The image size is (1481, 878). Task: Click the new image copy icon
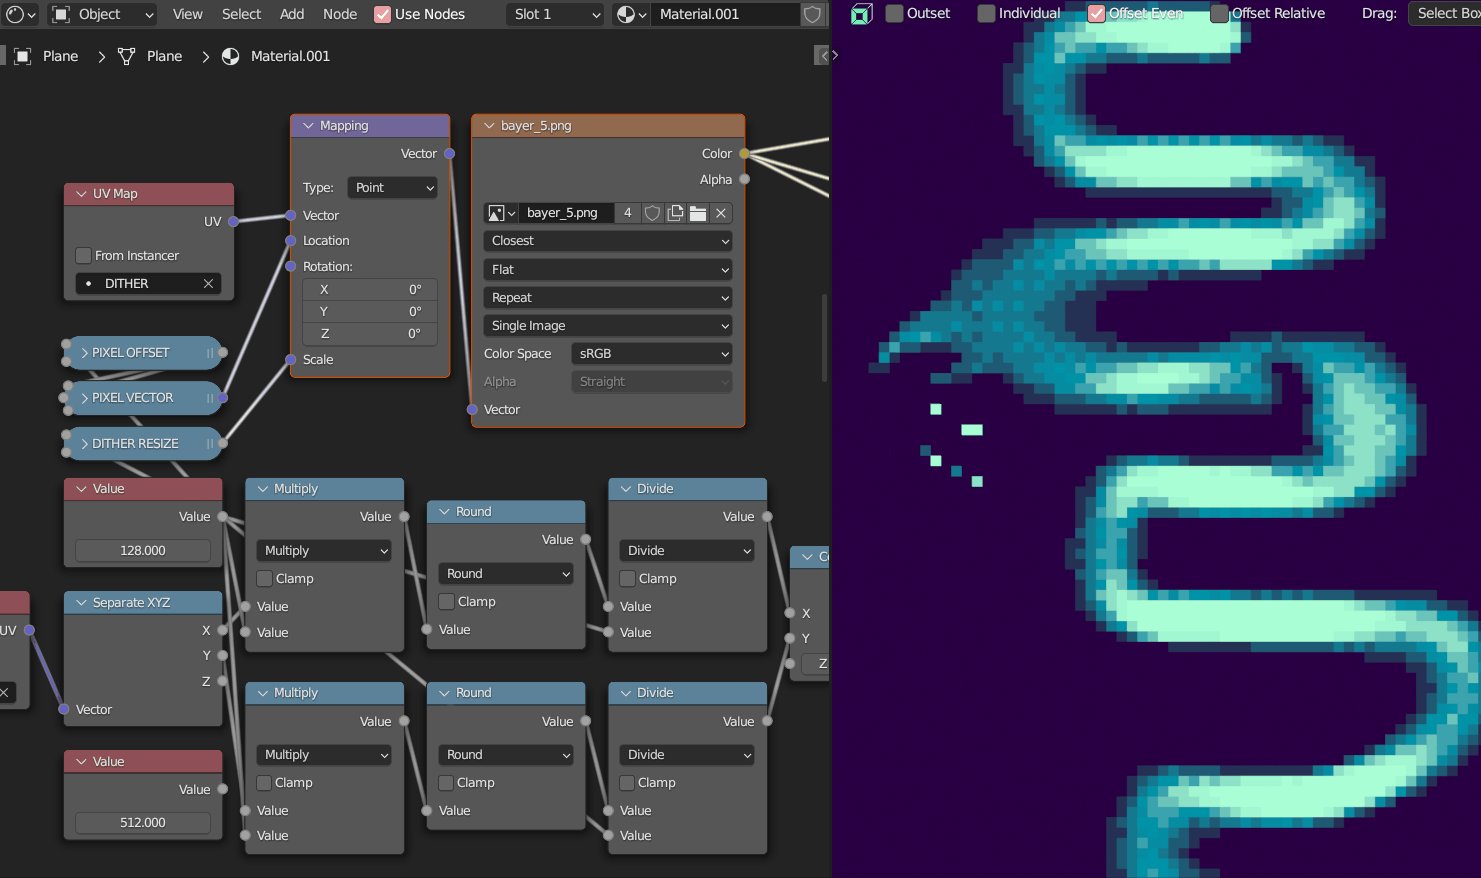pyautogui.click(x=675, y=213)
